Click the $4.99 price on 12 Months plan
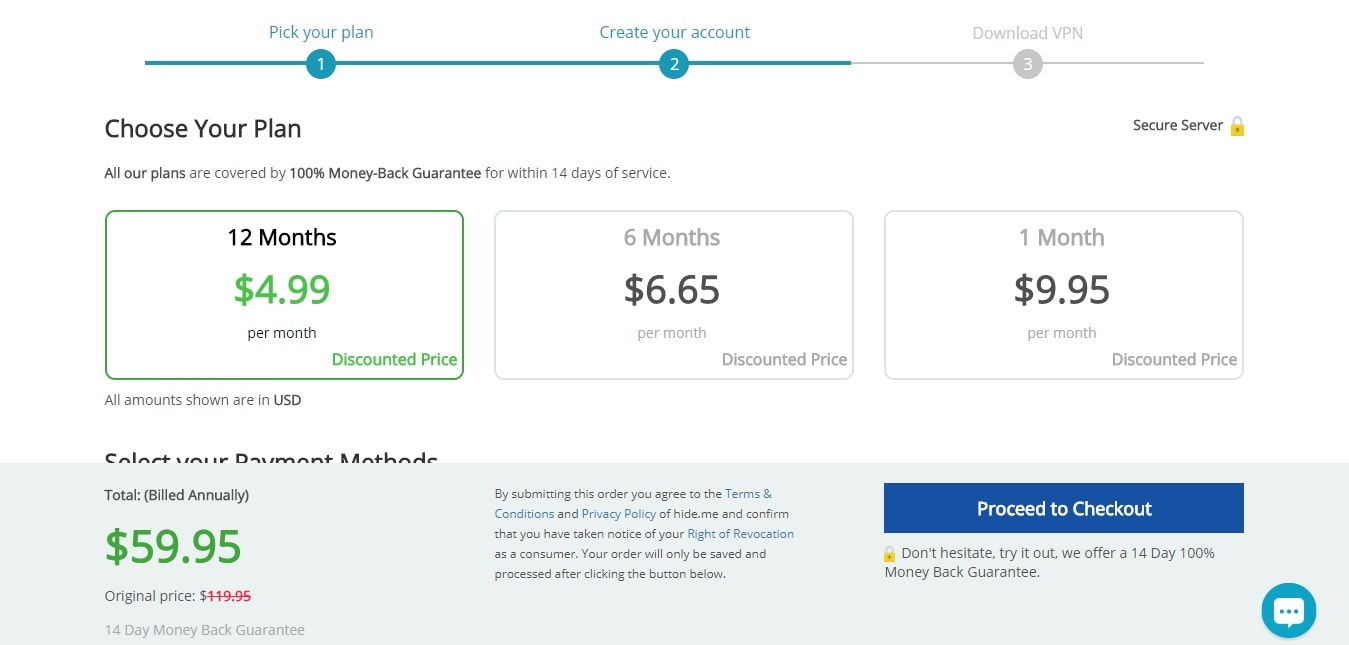The image size is (1349, 645). pyautogui.click(x=282, y=289)
